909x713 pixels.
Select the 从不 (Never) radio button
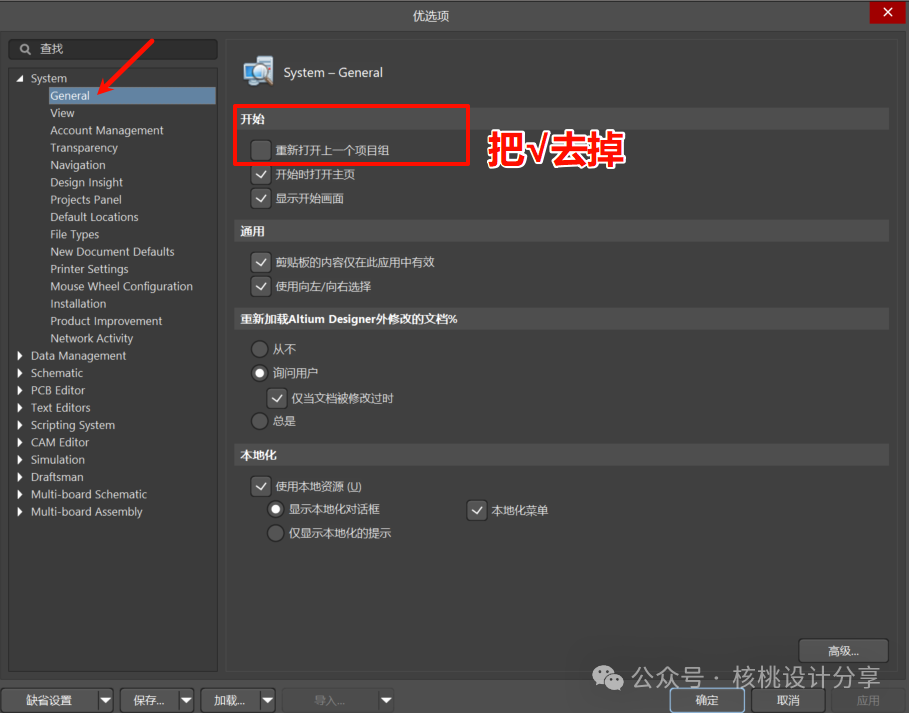coord(260,349)
